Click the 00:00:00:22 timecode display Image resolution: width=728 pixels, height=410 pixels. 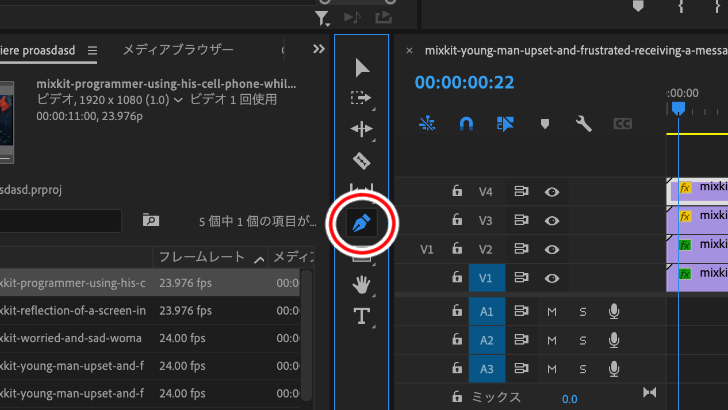pos(464,83)
